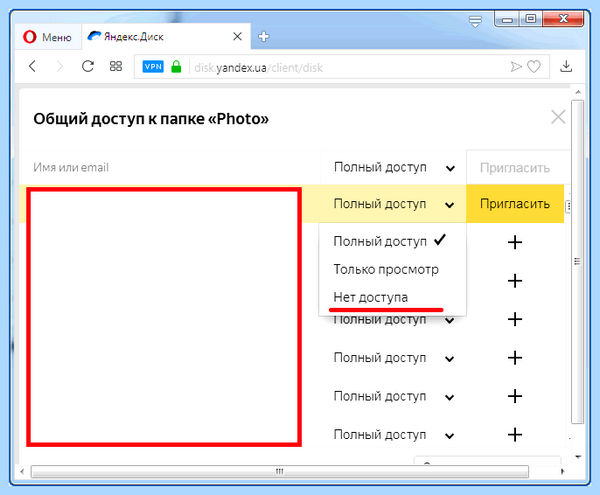Close the Opera window
This screenshot has height=495, width=600.
tap(563, 19)
